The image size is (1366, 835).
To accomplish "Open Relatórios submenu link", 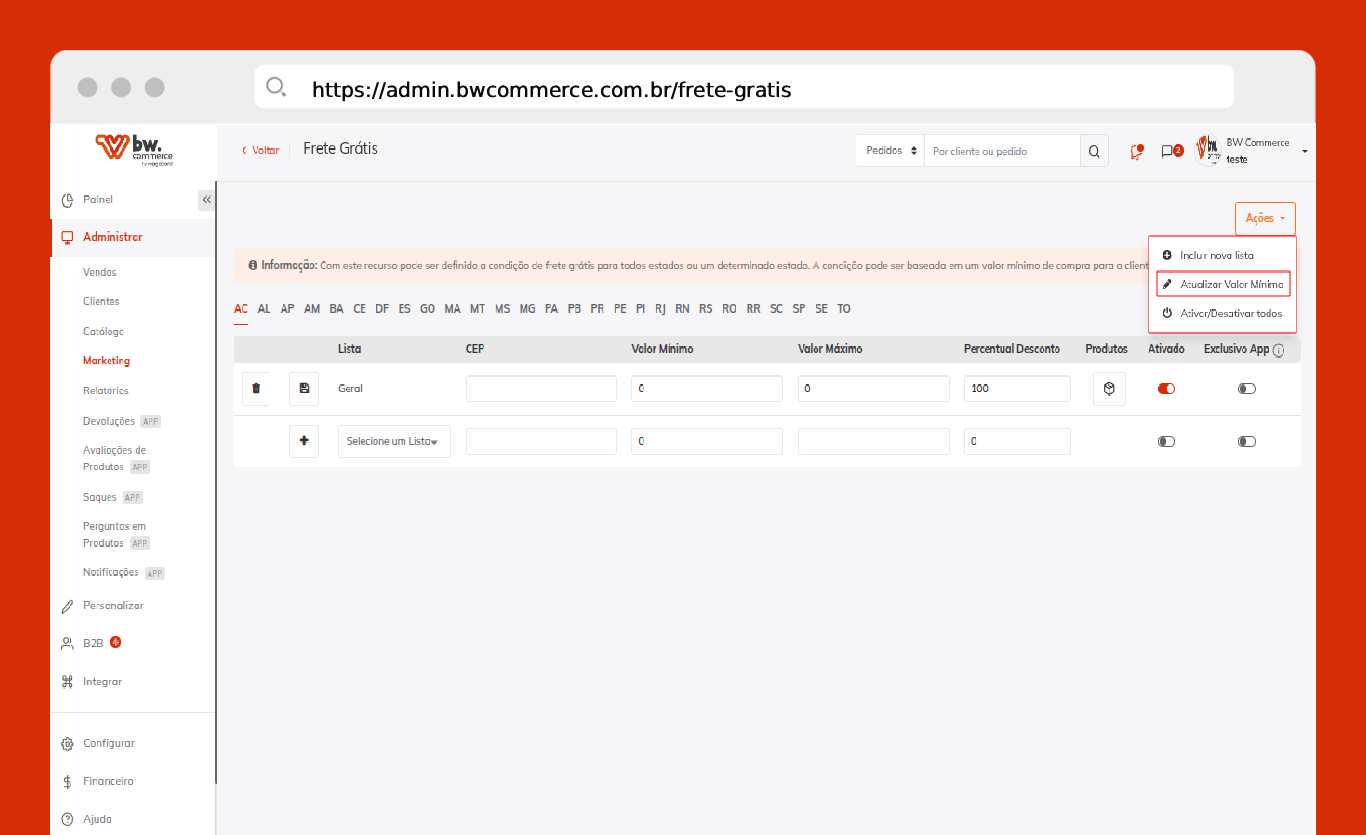I will coord(106,391).
